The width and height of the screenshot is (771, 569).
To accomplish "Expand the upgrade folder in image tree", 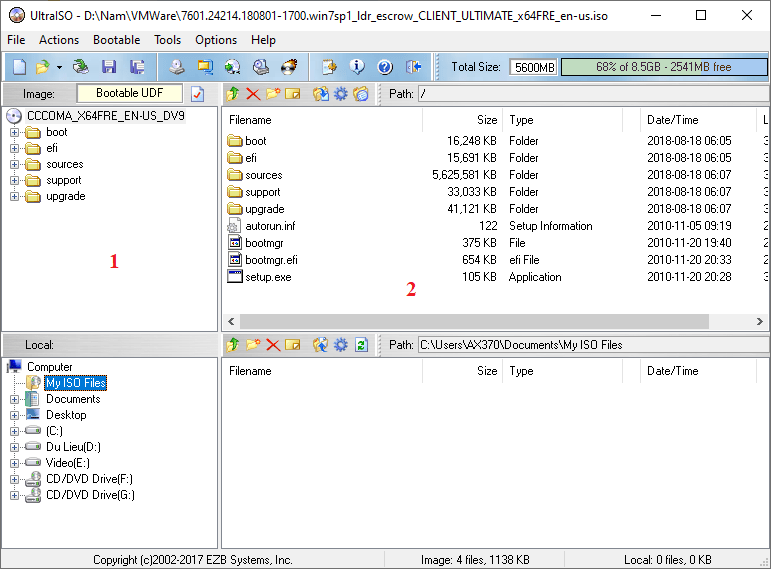I will (x=14, y=196).
